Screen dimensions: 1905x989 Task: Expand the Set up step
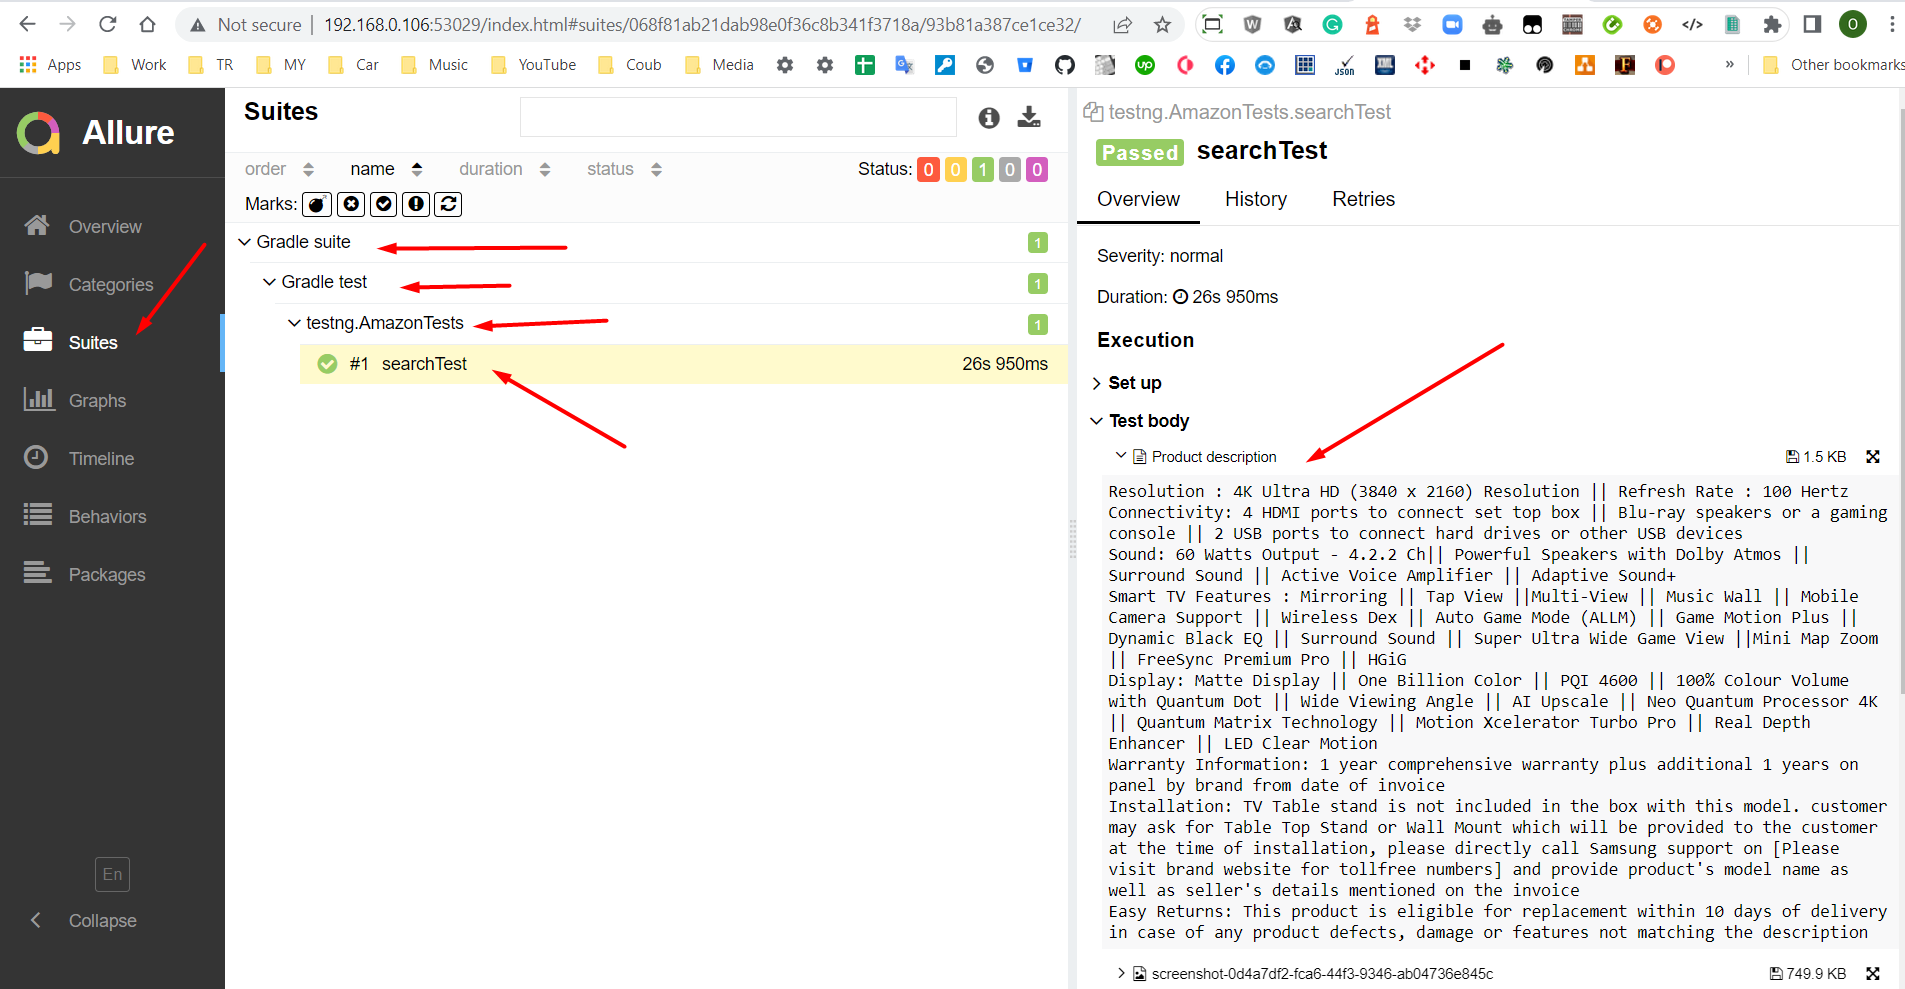point(1134,383)
